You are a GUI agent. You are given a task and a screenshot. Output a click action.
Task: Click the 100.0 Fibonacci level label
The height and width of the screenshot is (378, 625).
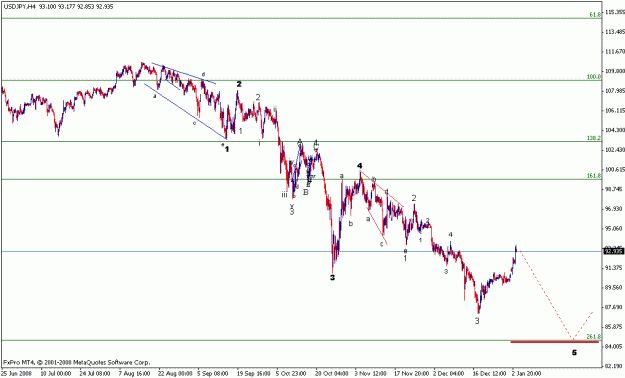click(x=594, y=77)
